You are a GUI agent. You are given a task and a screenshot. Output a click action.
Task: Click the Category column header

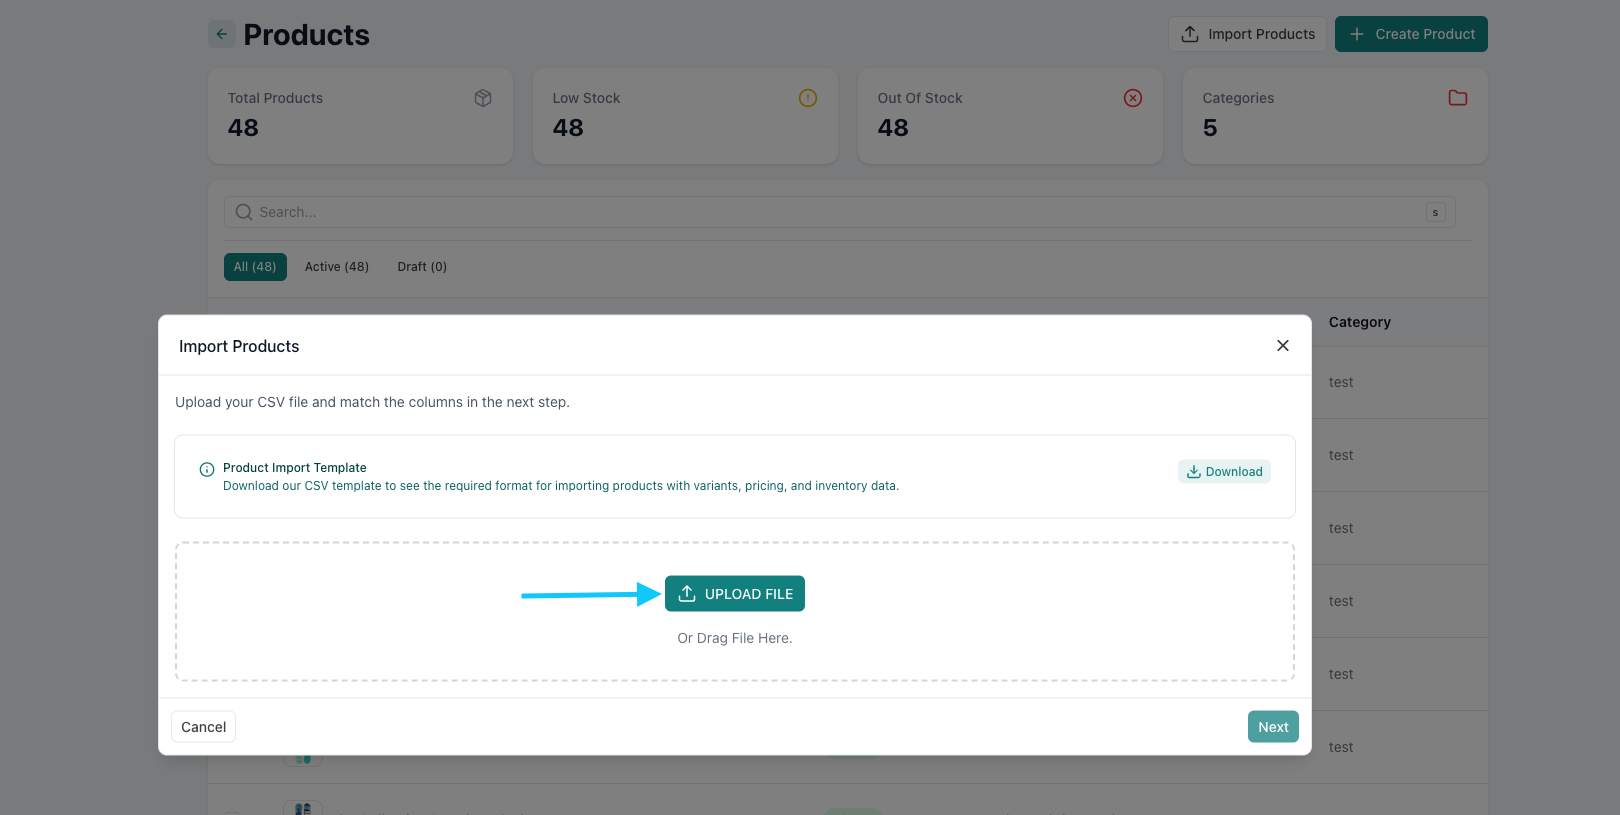click(1359, 322)
